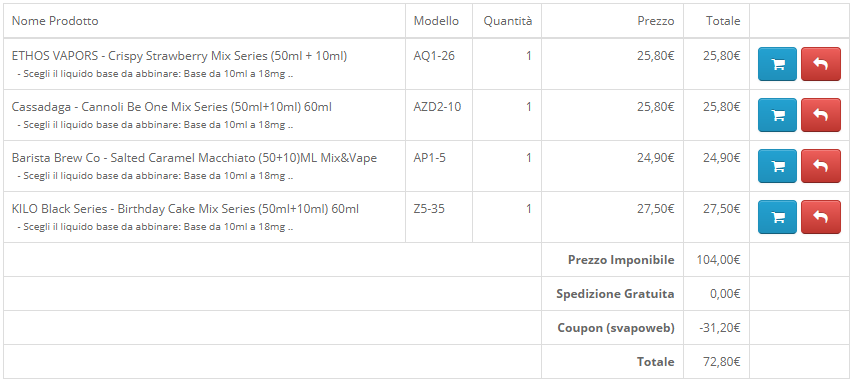Image resolution: width=855 pixels, height=385 pixels.
Task: Add Barista Brew Co Salted Caramel to cart
Action: click(x=777, y=166)
